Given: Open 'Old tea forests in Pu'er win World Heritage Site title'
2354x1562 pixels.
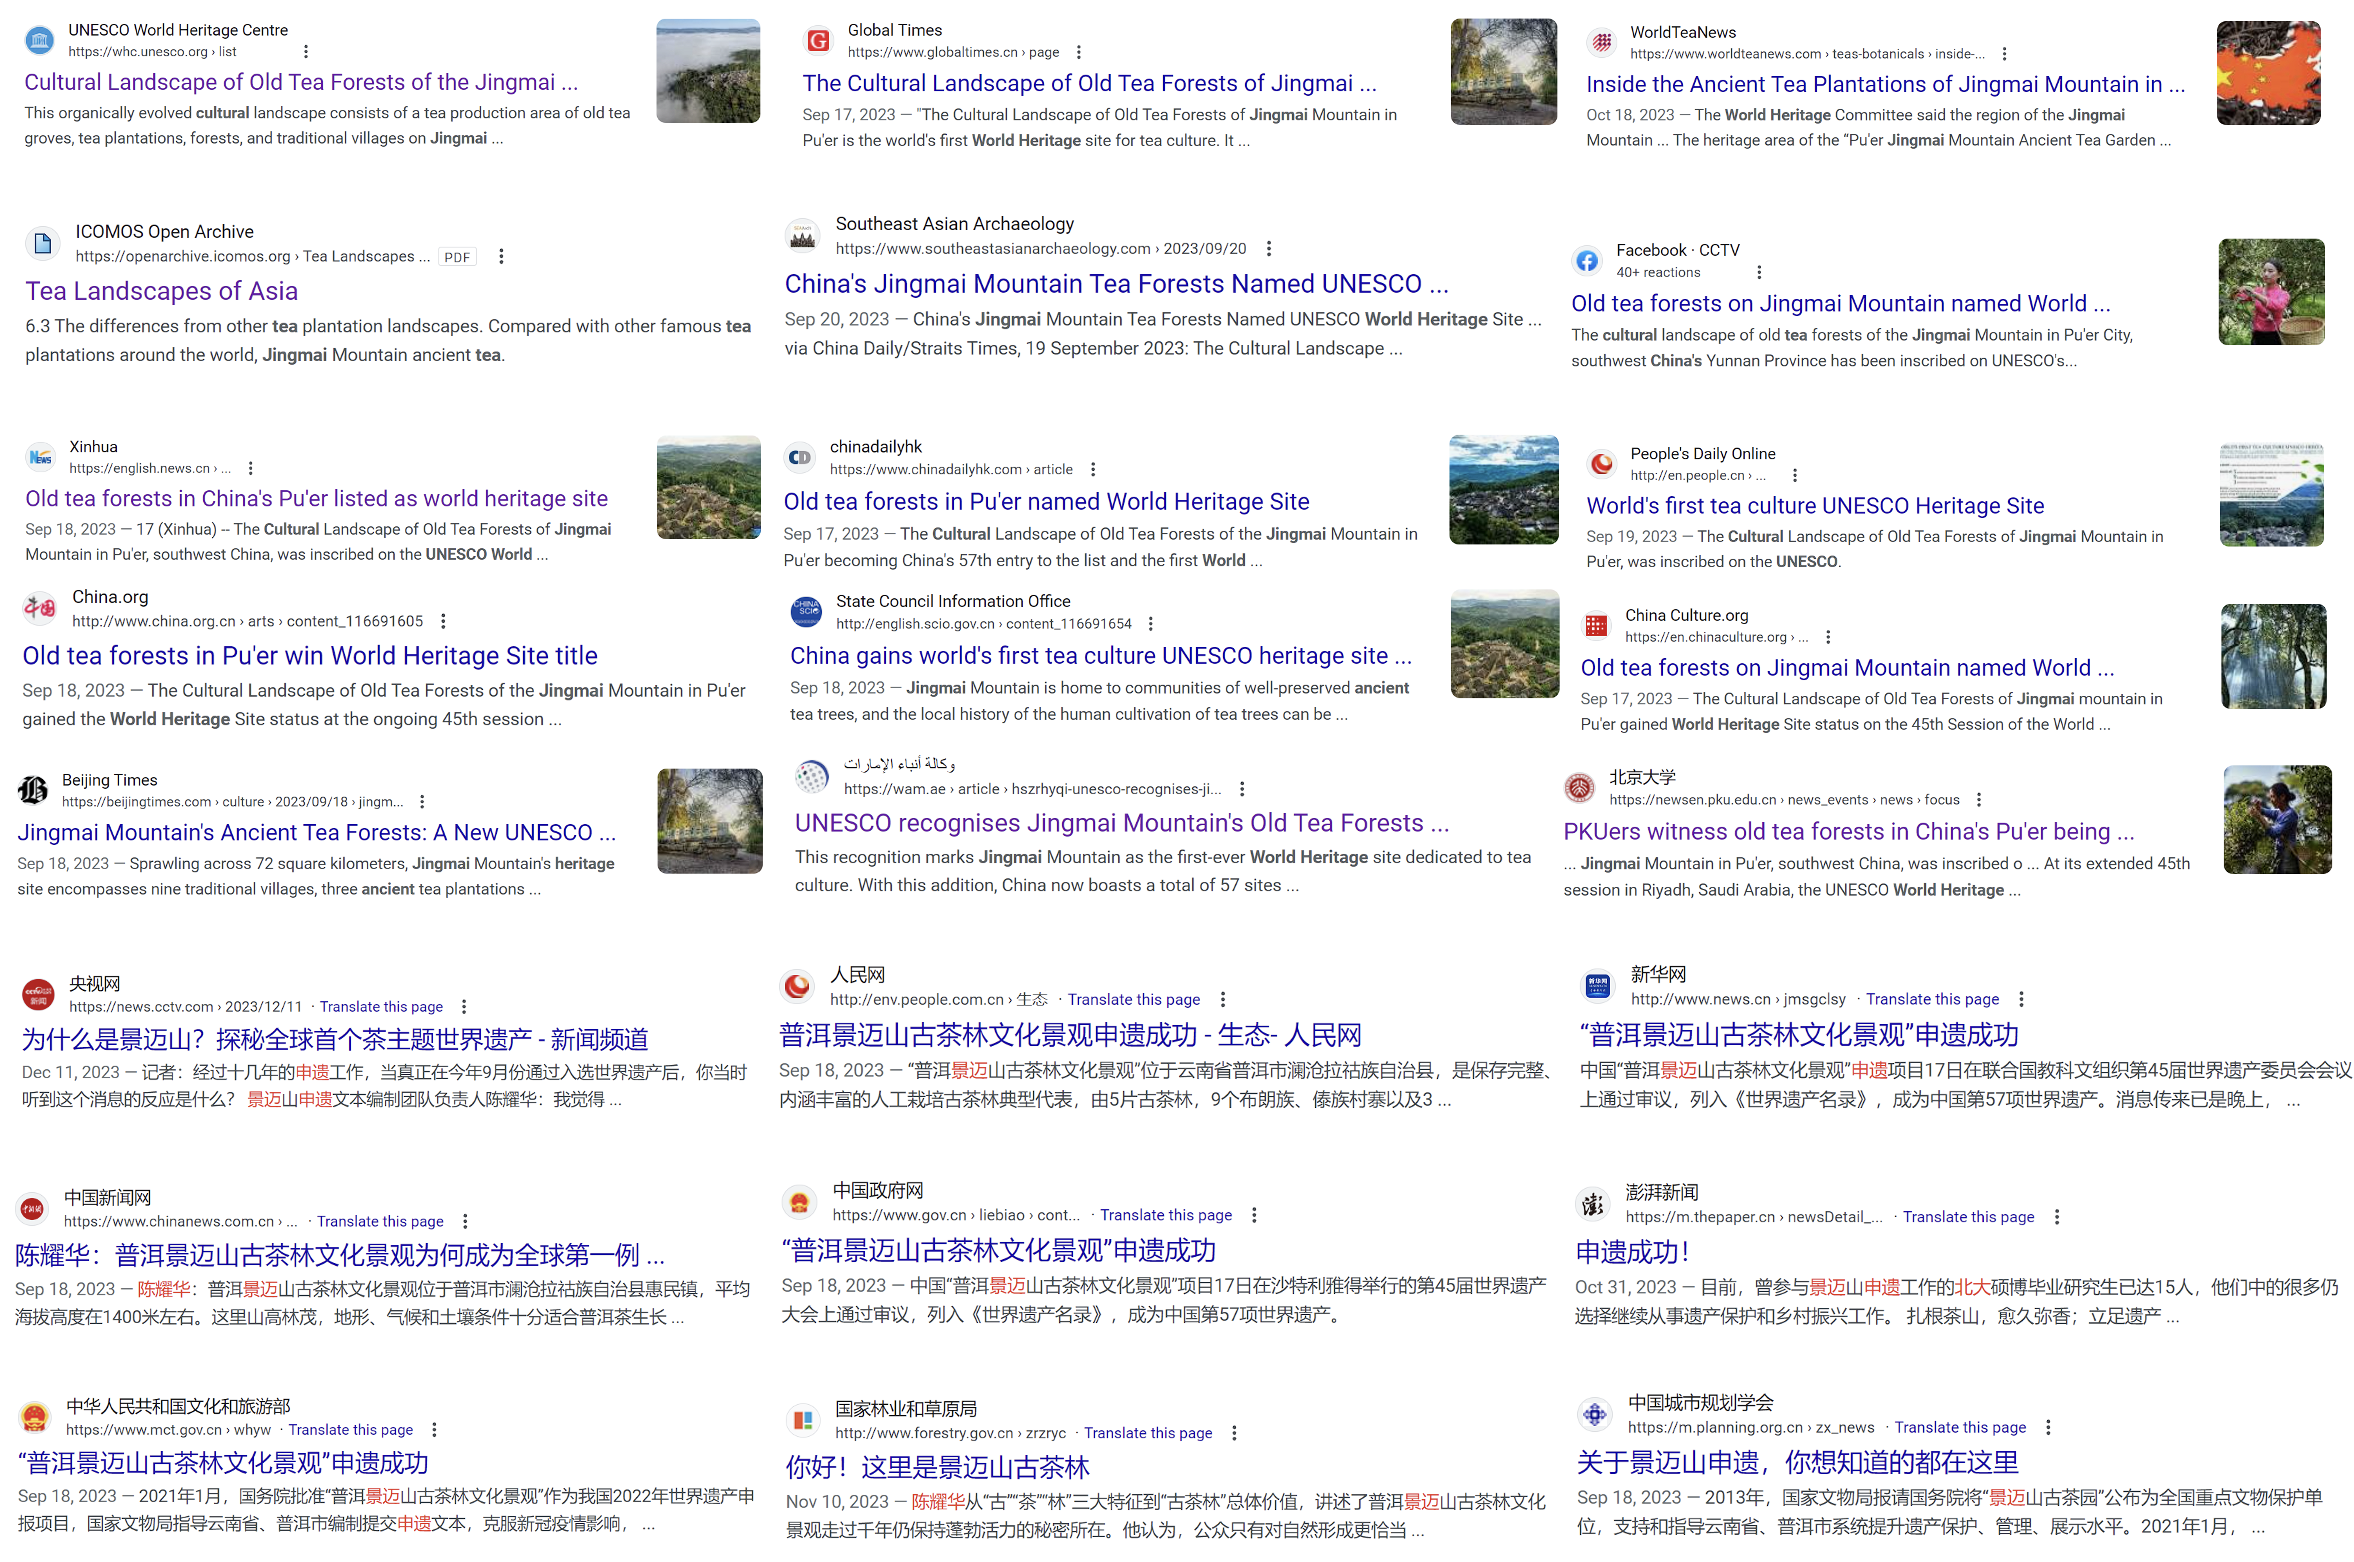Looking at the screenshot, I should pyautogui.click(x=310, y=656).
